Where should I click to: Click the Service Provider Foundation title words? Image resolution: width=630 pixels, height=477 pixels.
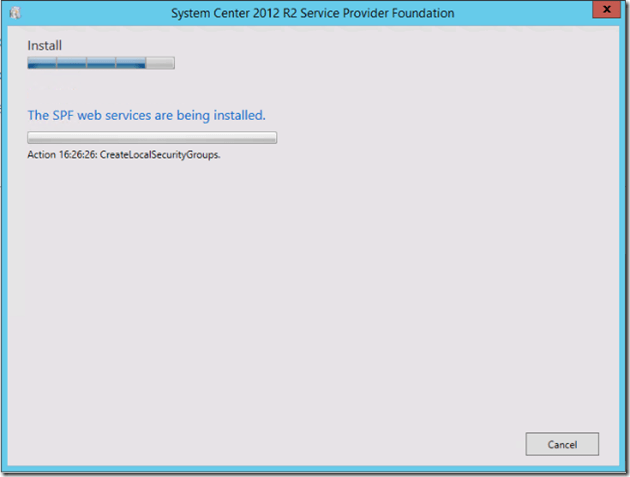click(385, 13)
